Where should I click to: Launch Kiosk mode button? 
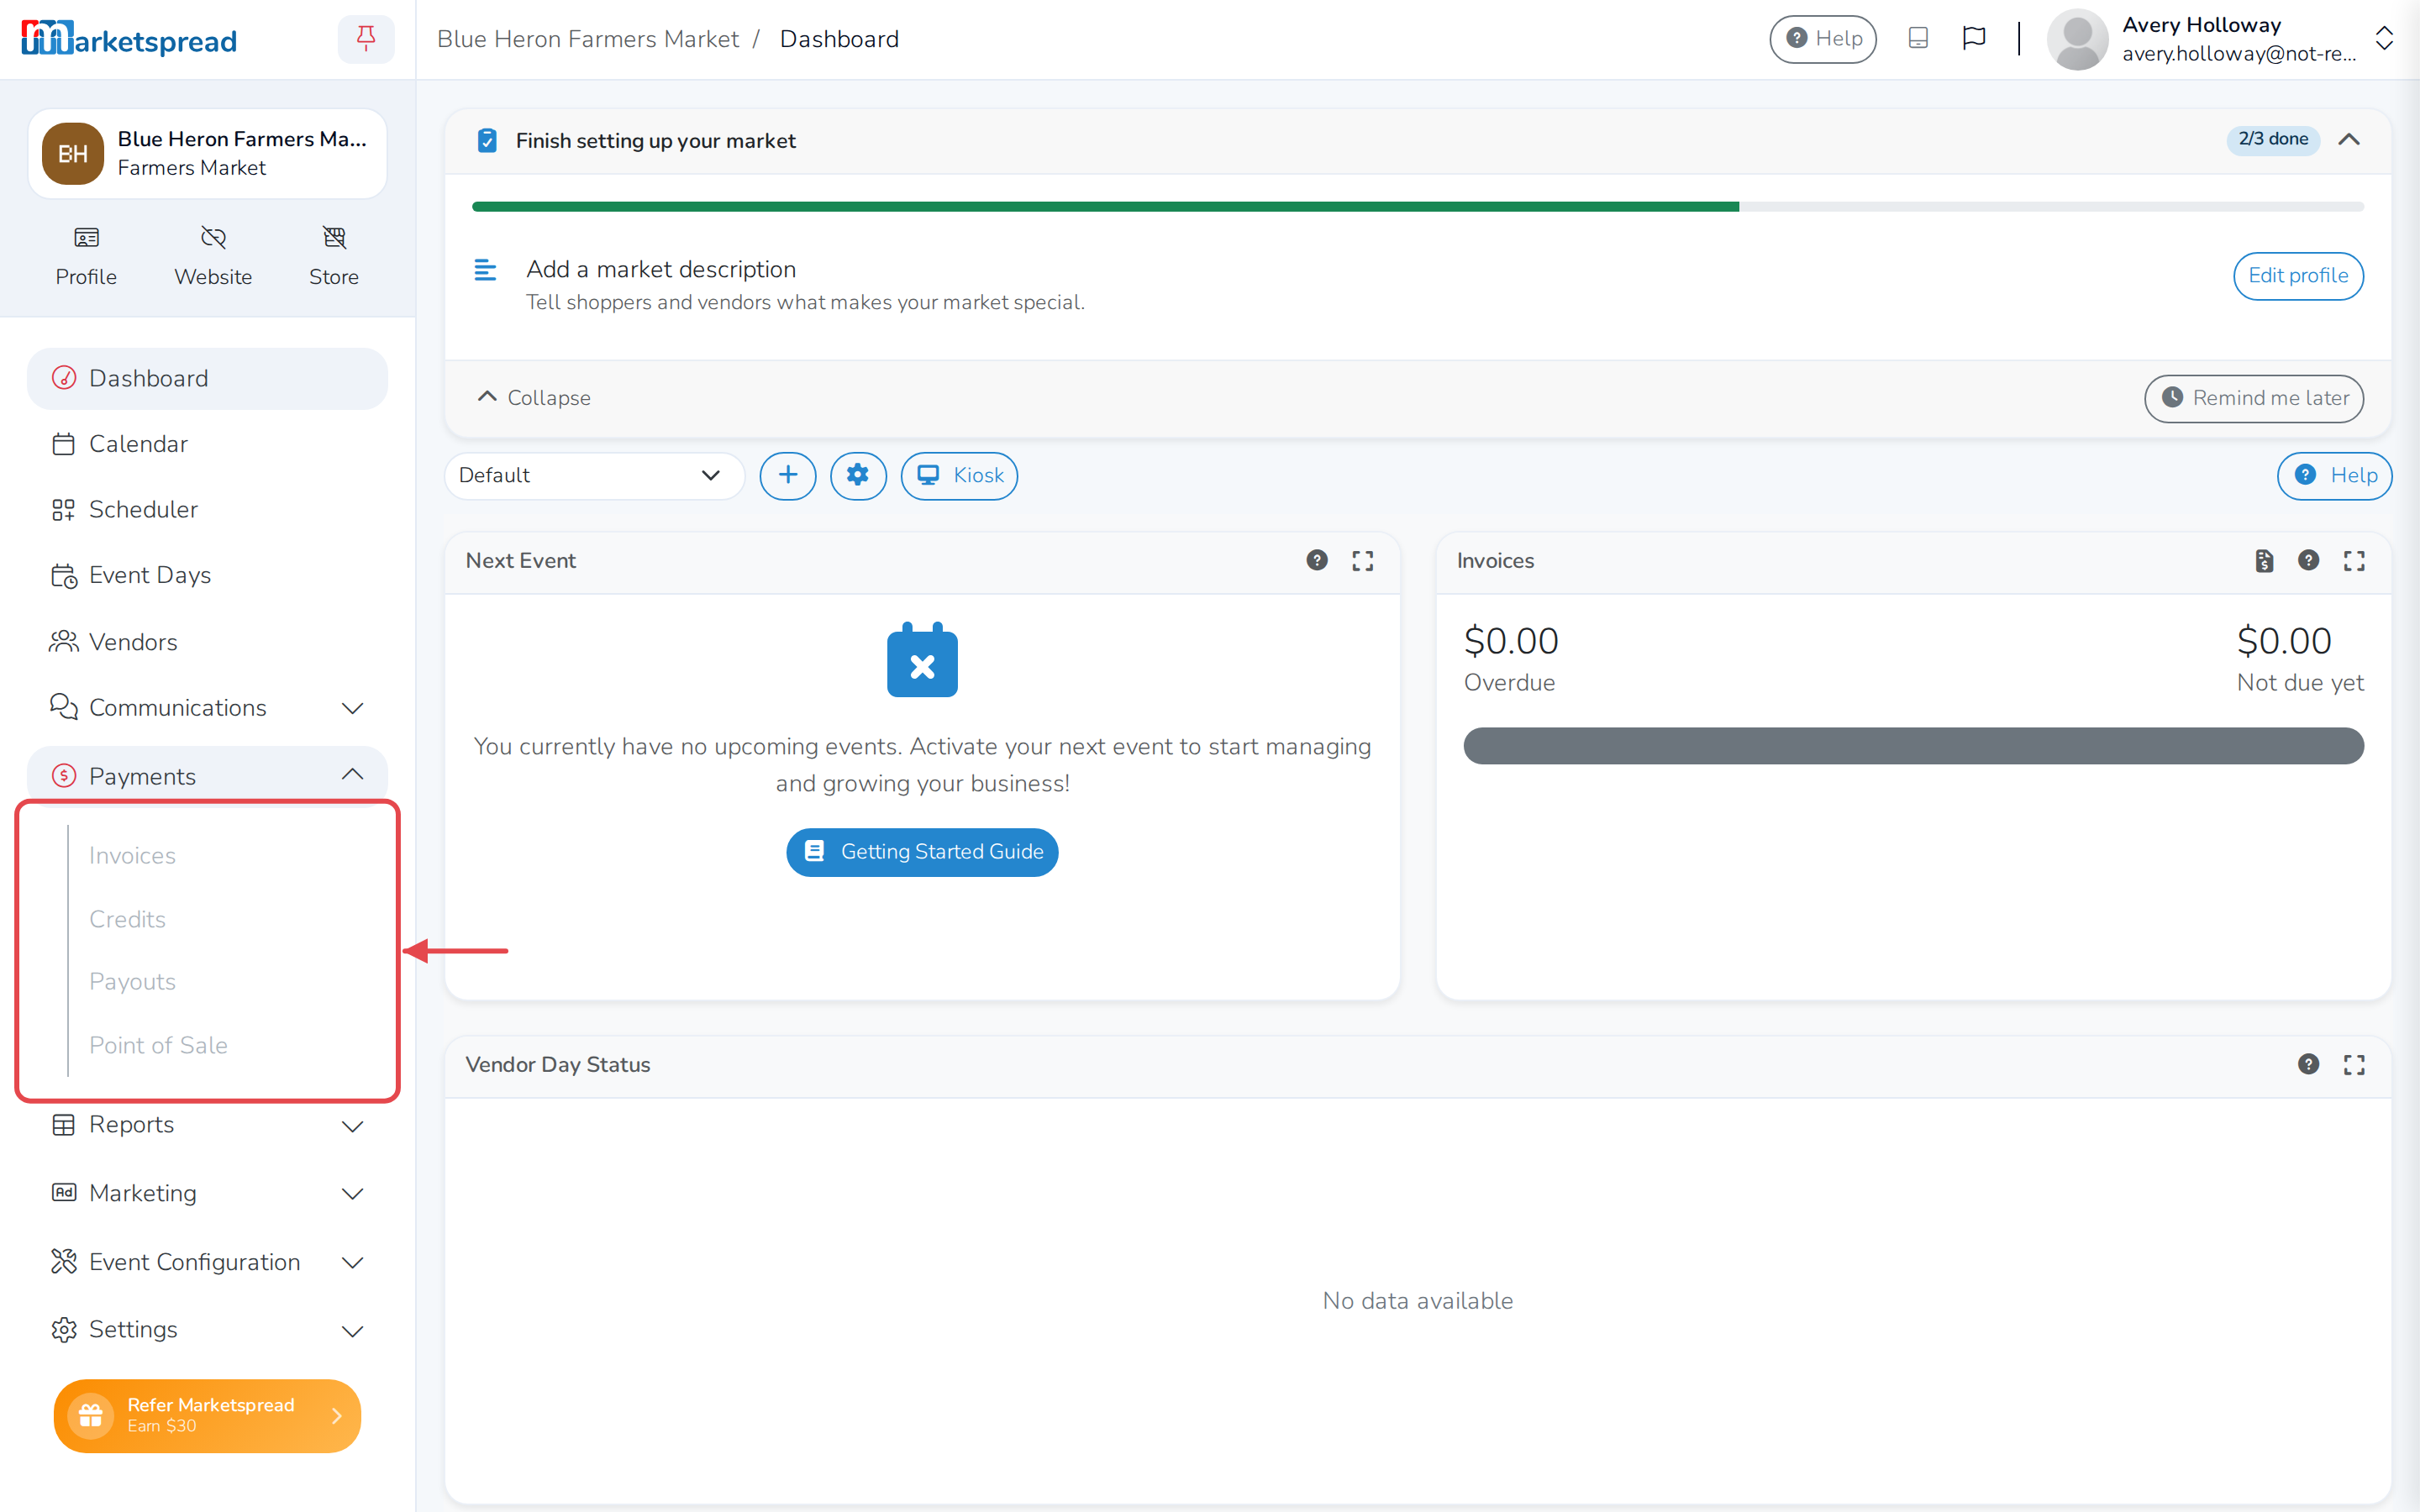click(960, 475)
